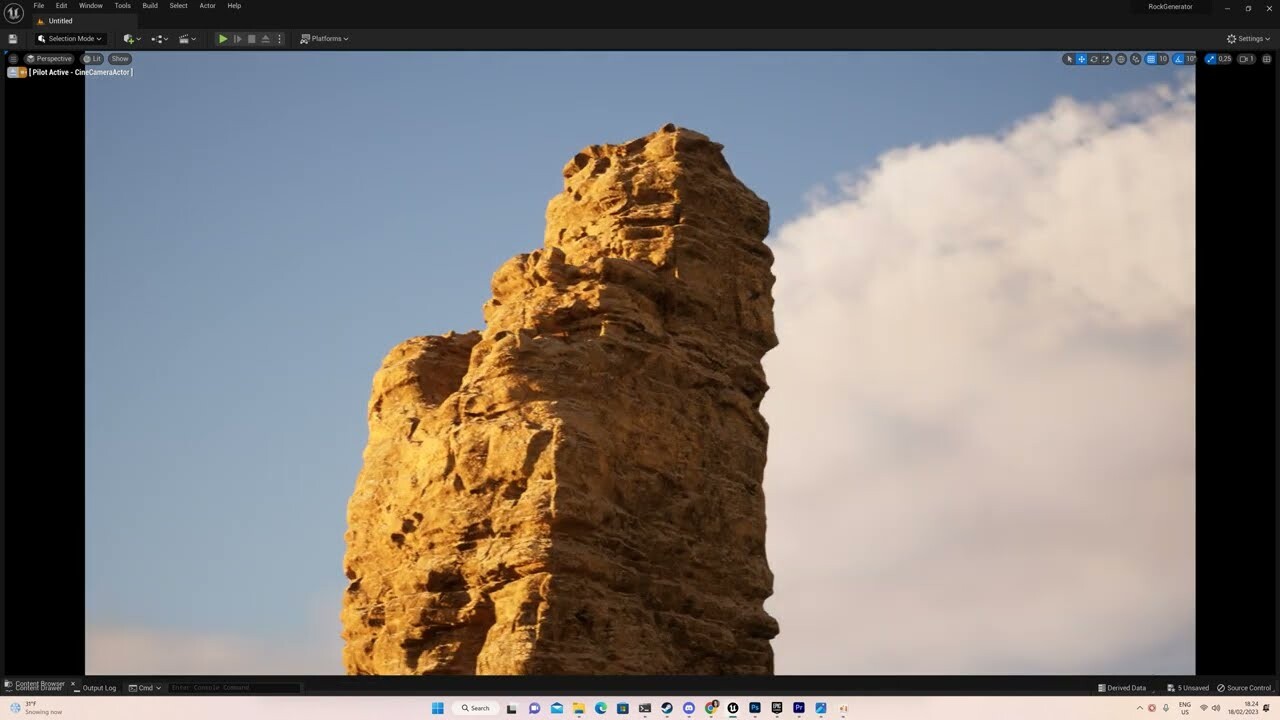Select the Scale tool in the viewport
Screen dimensions: 1280x720
(x=1105, y=58)
